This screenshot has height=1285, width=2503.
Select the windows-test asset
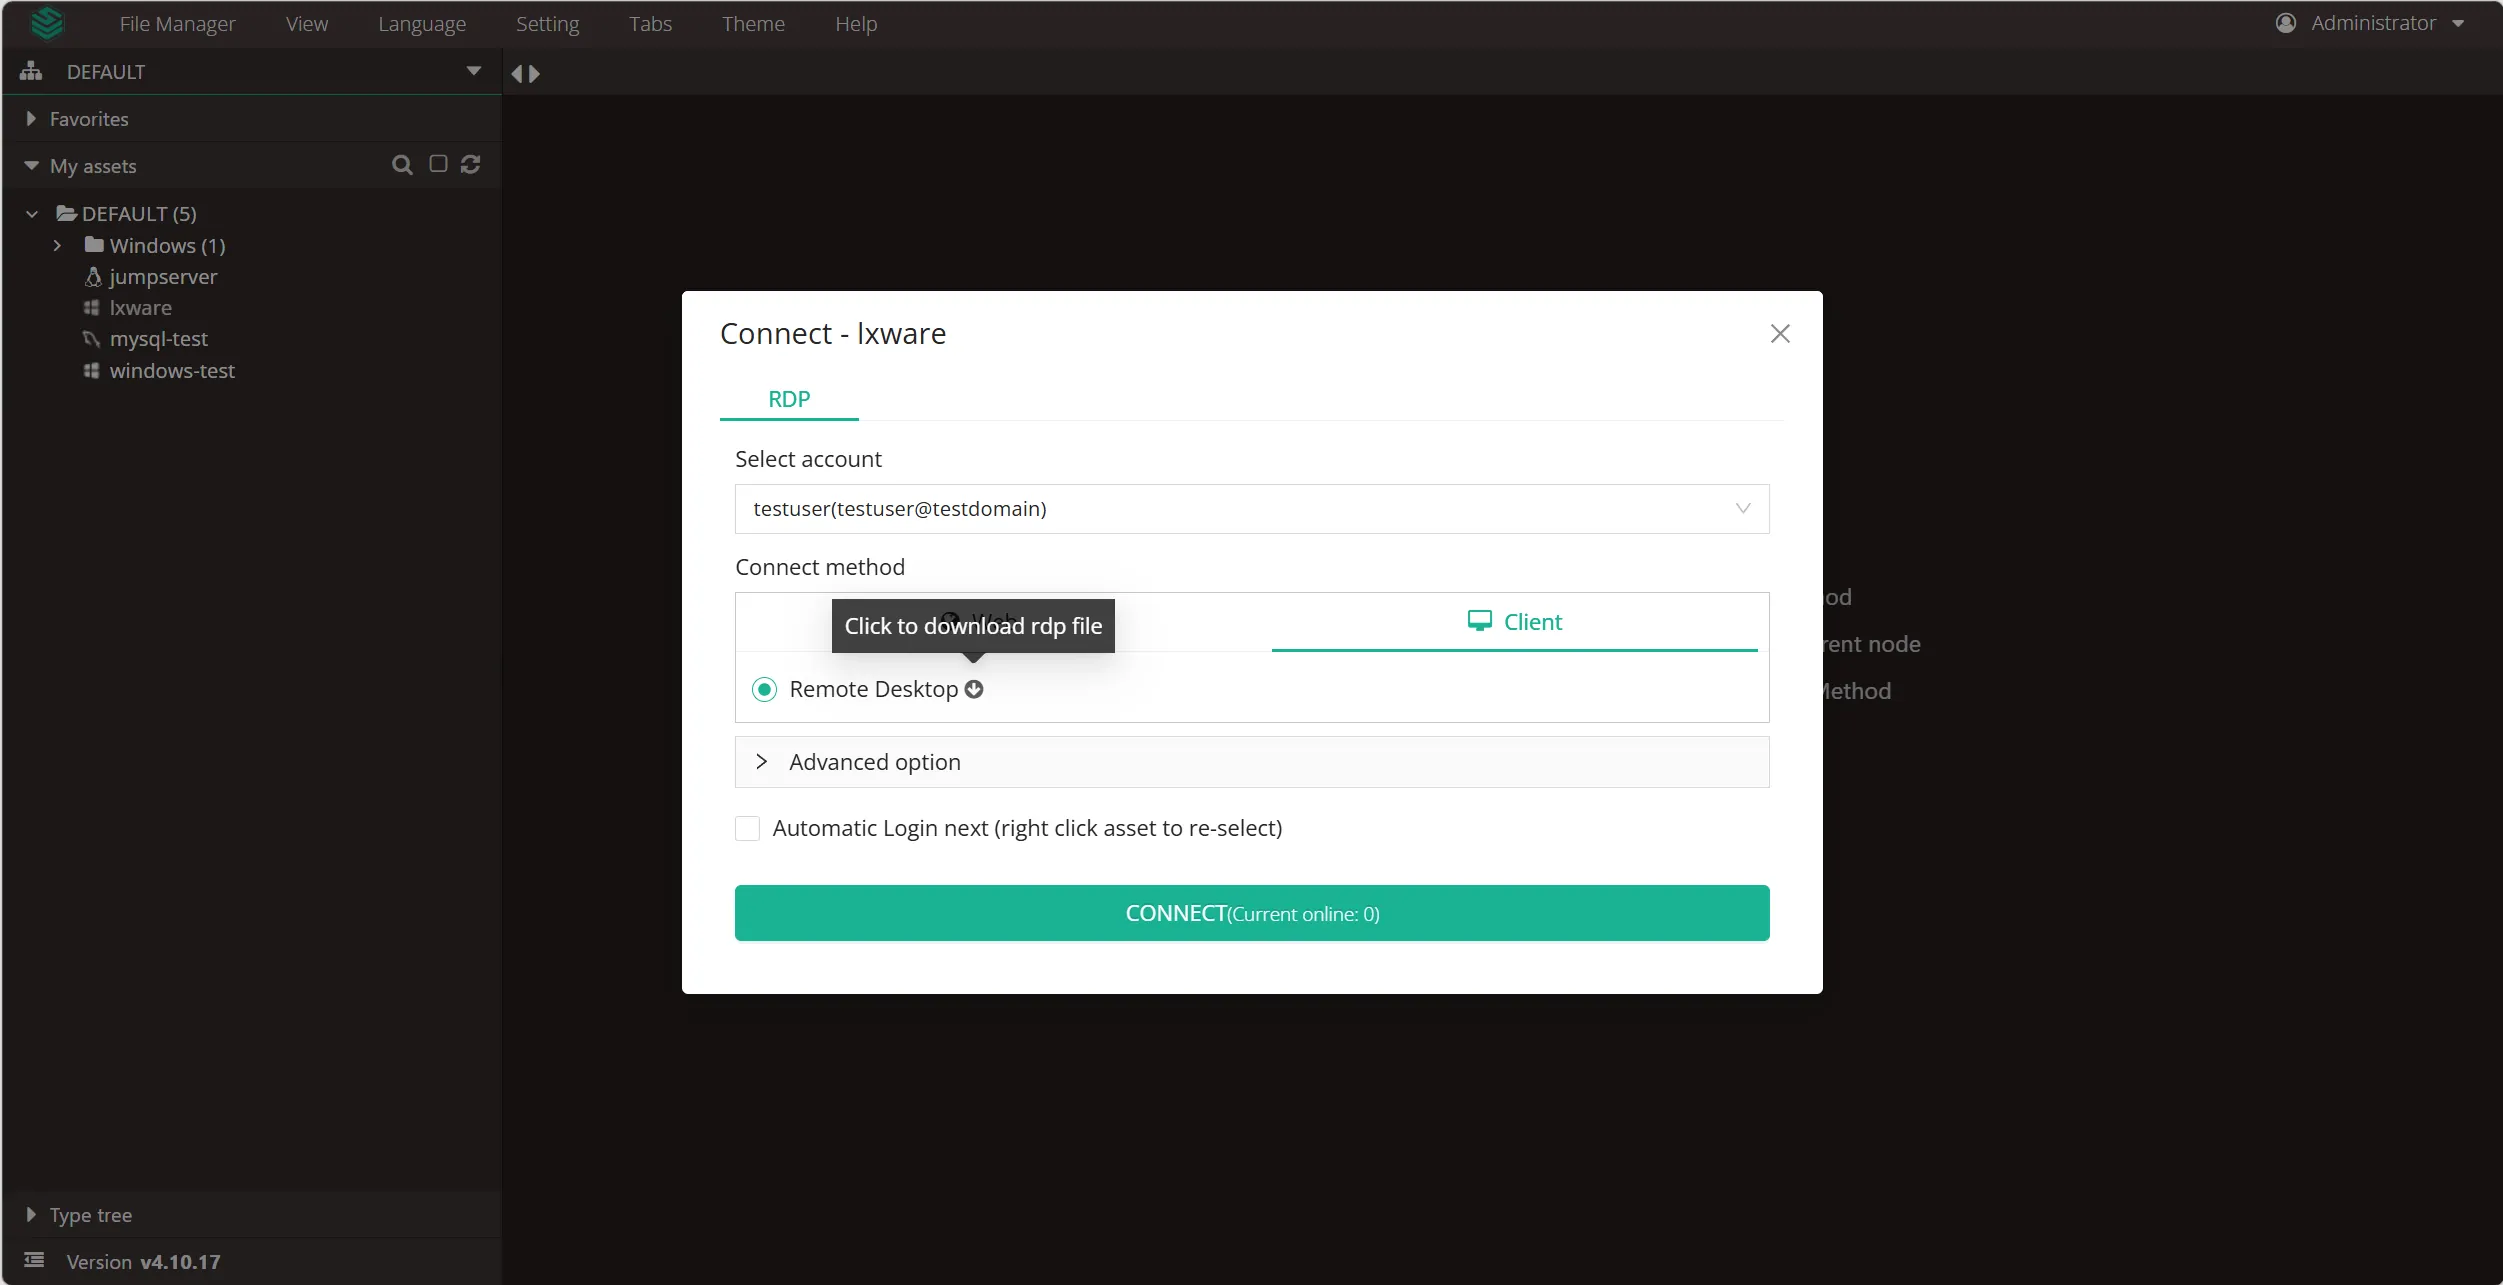click(x=172, y=370)
